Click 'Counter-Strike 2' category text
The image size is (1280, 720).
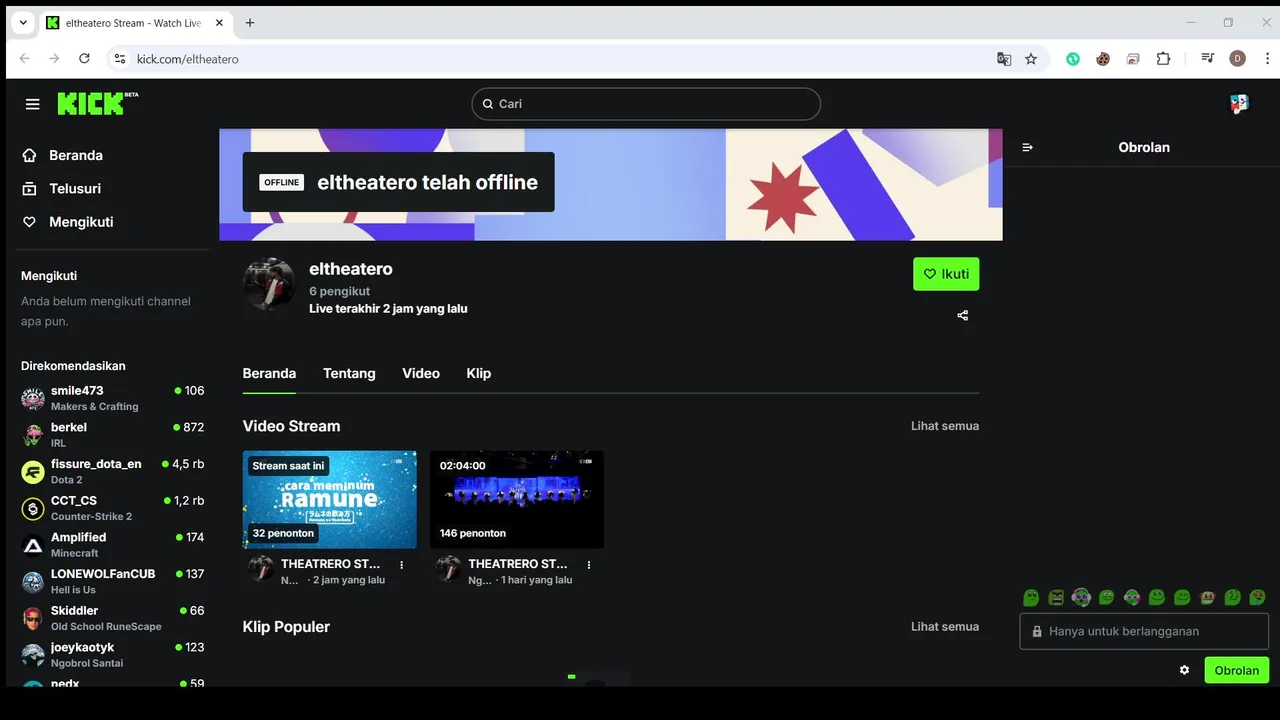pos(91,517)
